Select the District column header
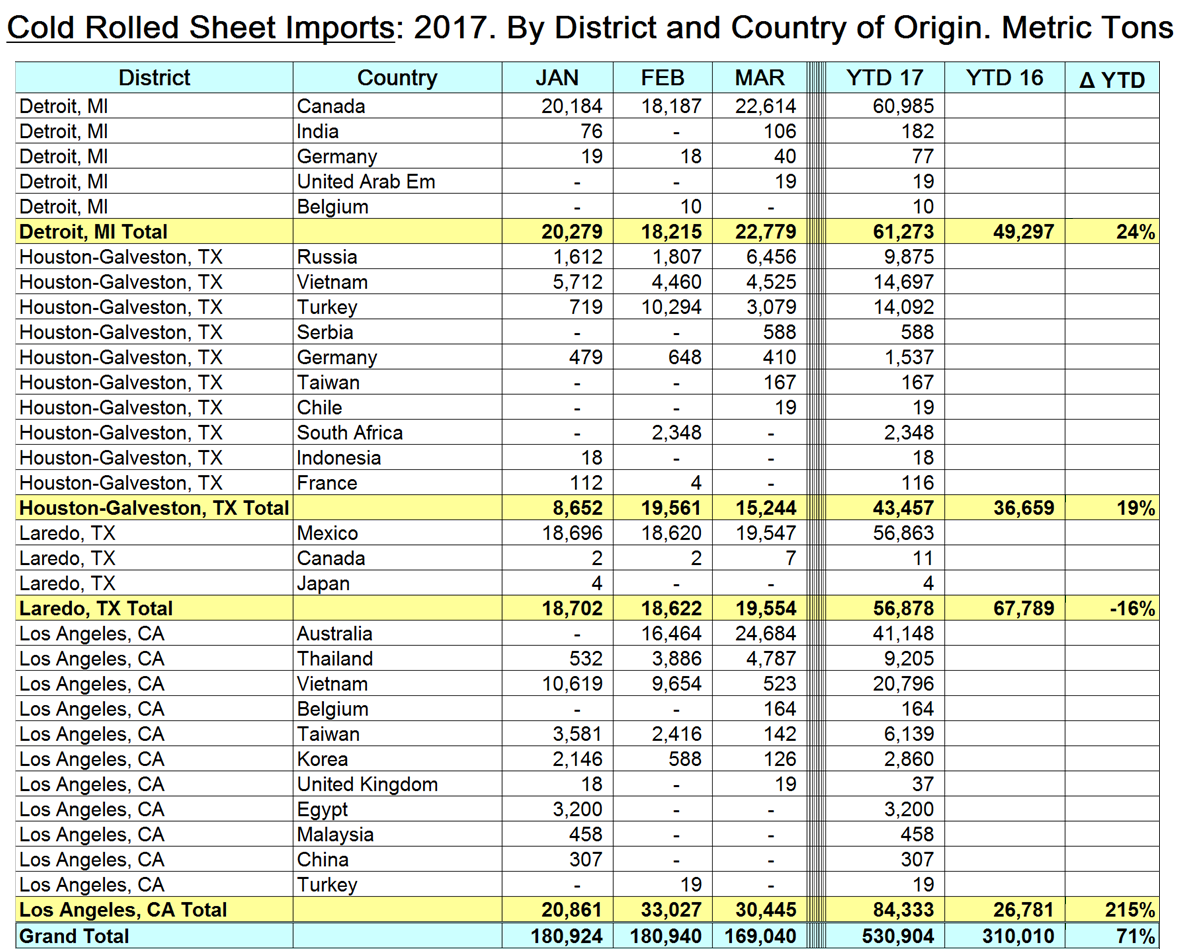Screen dimensions: 1177x949 pyautogui.click(x=154, y=78)
